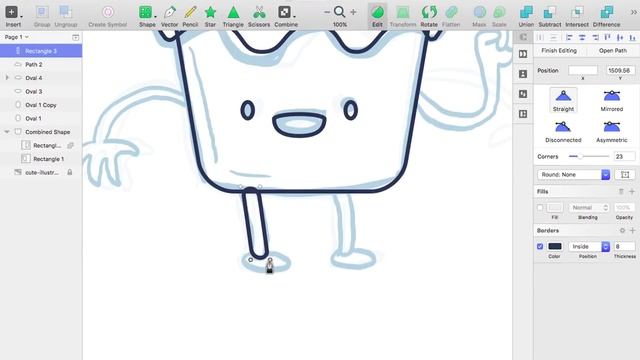Toggle the Edit tool
640x360 pixels.
click(377, 16)
